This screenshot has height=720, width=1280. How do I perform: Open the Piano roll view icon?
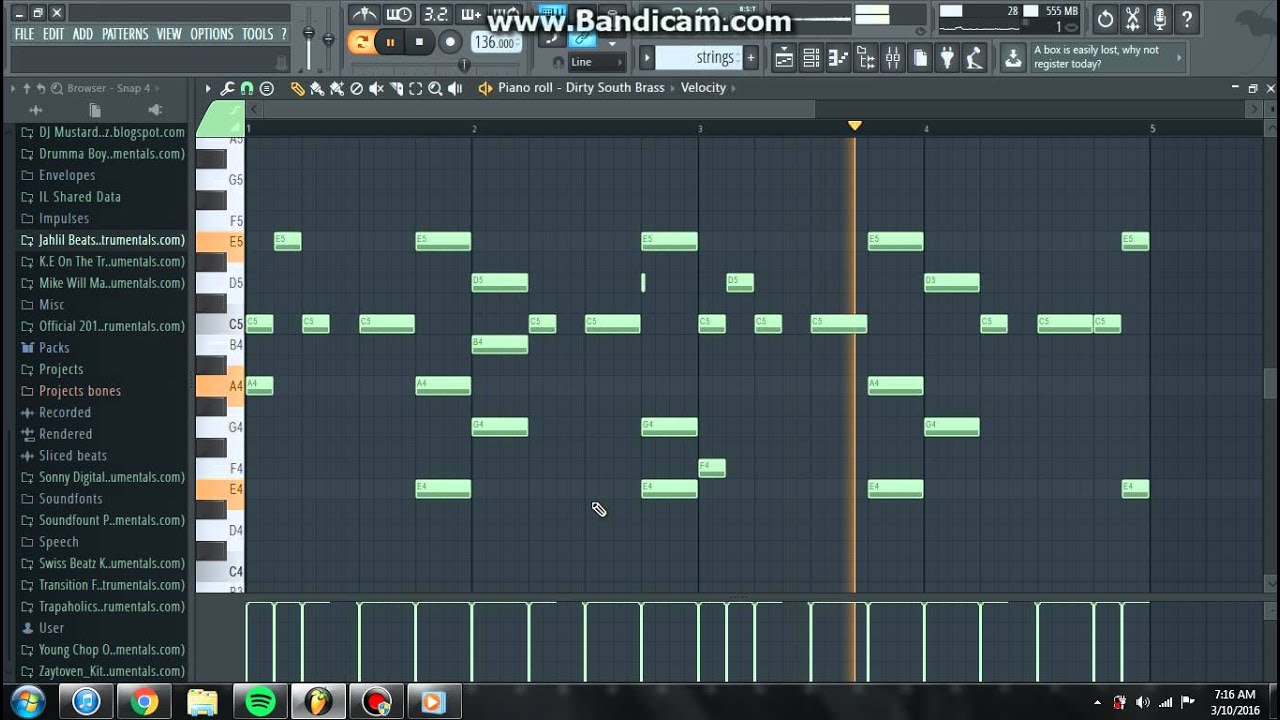click(x=838, y=57)
